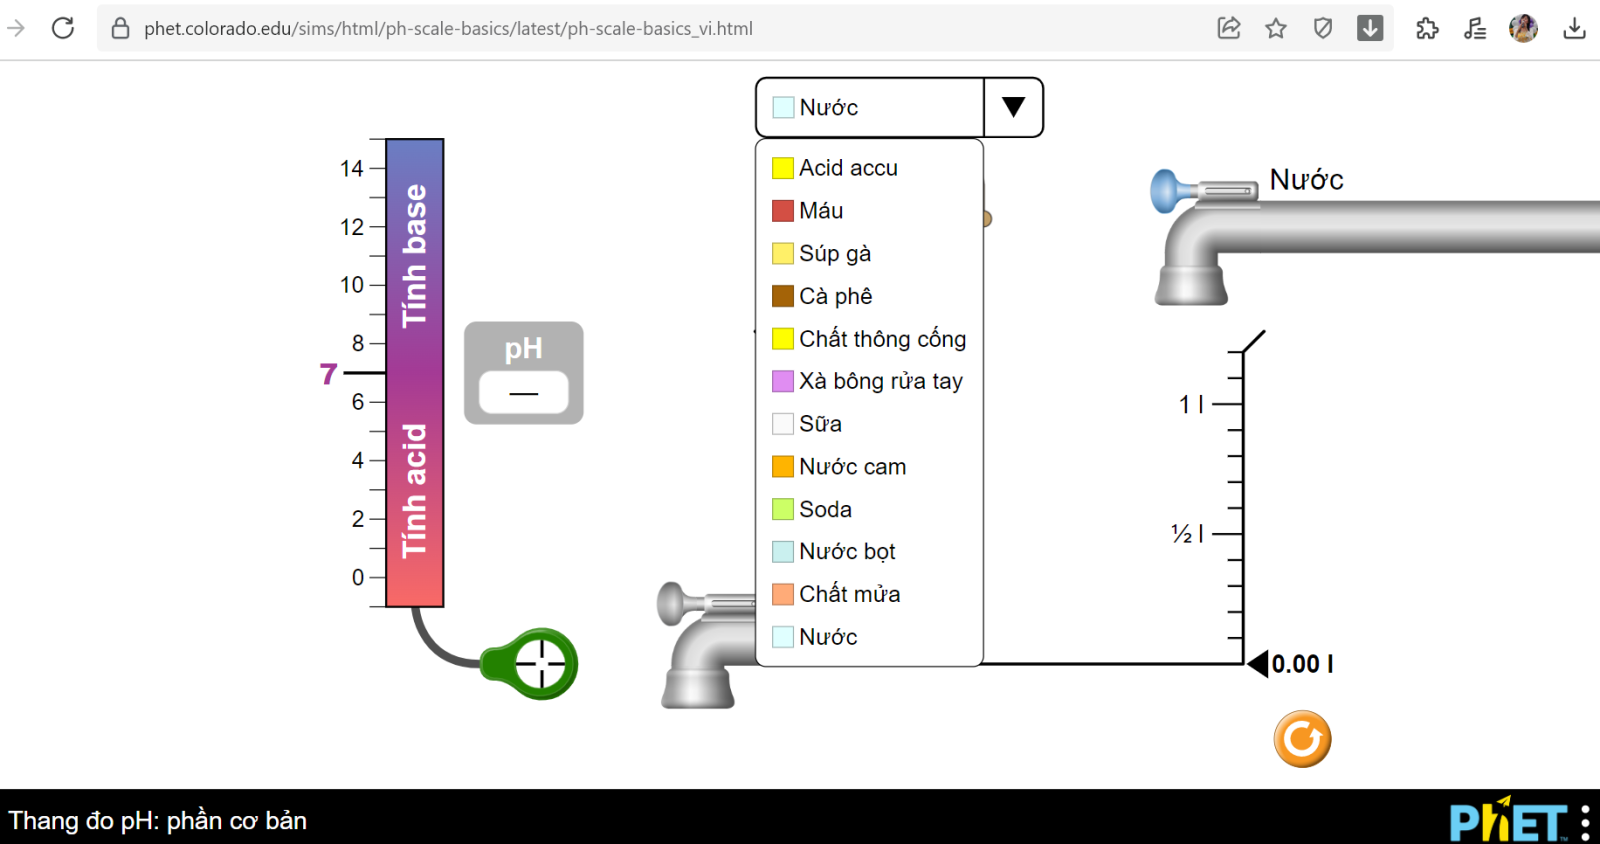
Task: Choose the Sữa option
Action: pos(820,424)
